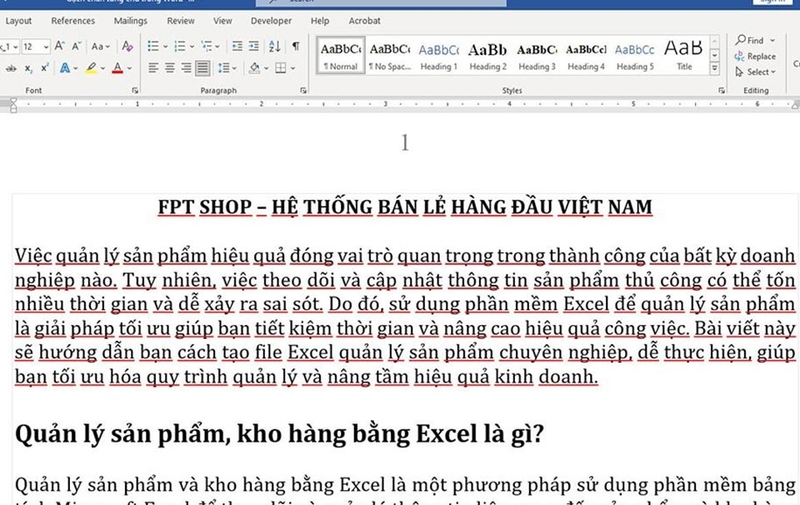This screenshot has height=505, width=800.
Task: Open the Select menu in Editing
Action: (x=755, y=72)
